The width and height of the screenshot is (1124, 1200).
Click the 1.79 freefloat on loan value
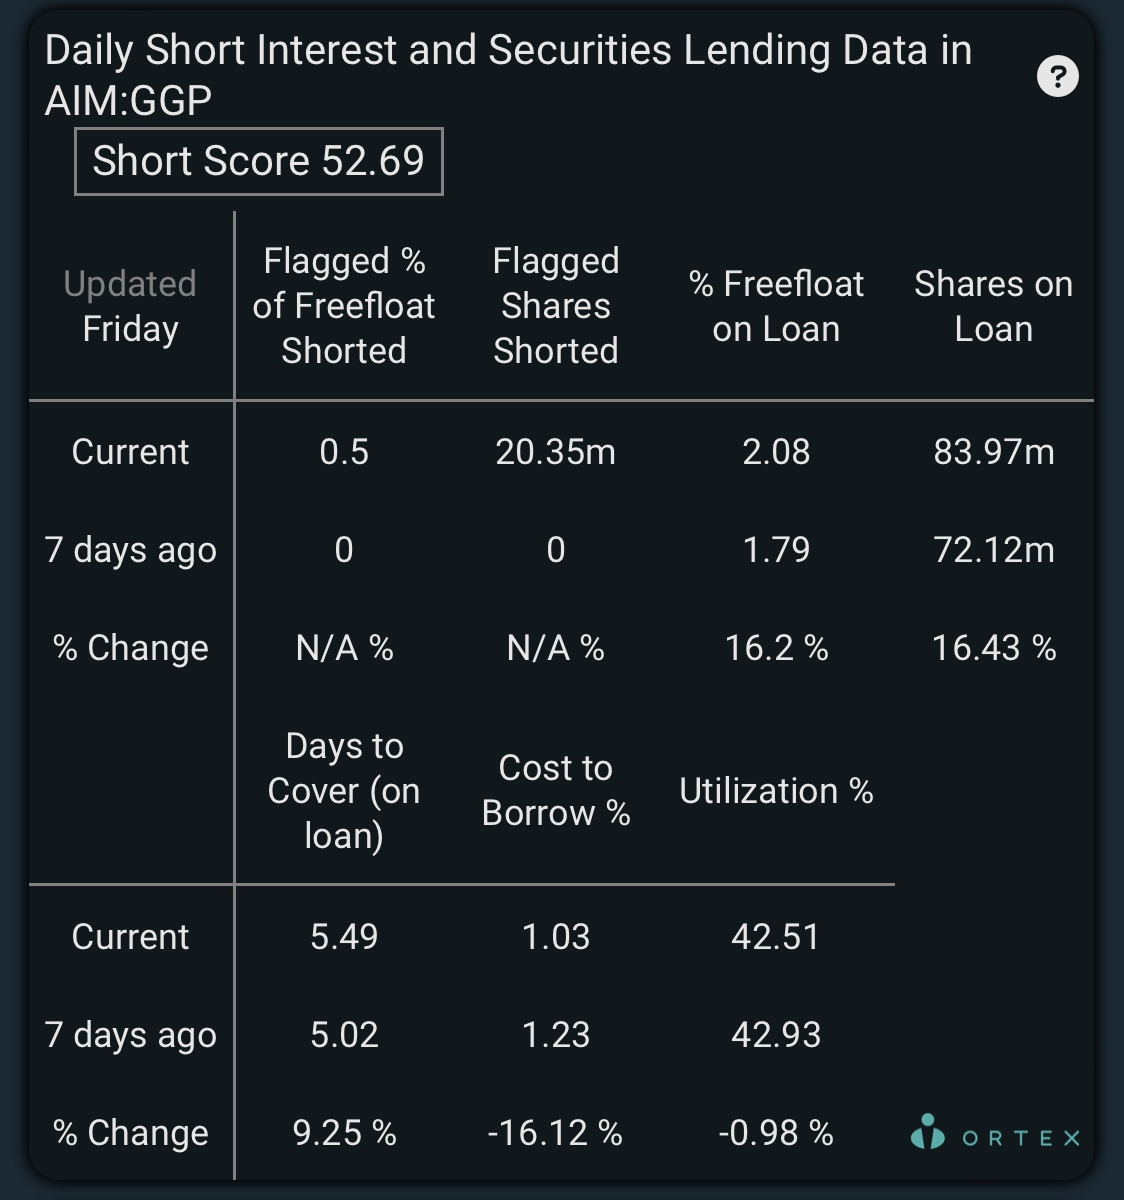[x=776, y=550]
